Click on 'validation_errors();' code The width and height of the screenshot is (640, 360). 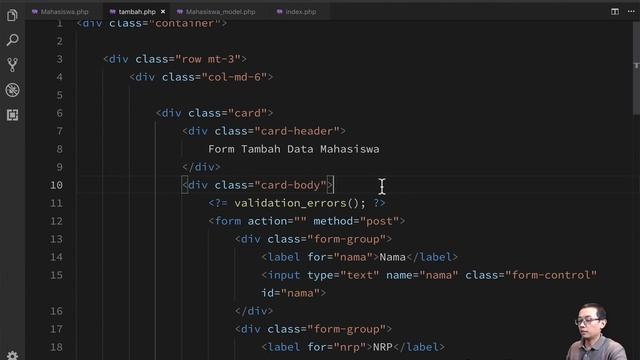[x=300, y=203]
